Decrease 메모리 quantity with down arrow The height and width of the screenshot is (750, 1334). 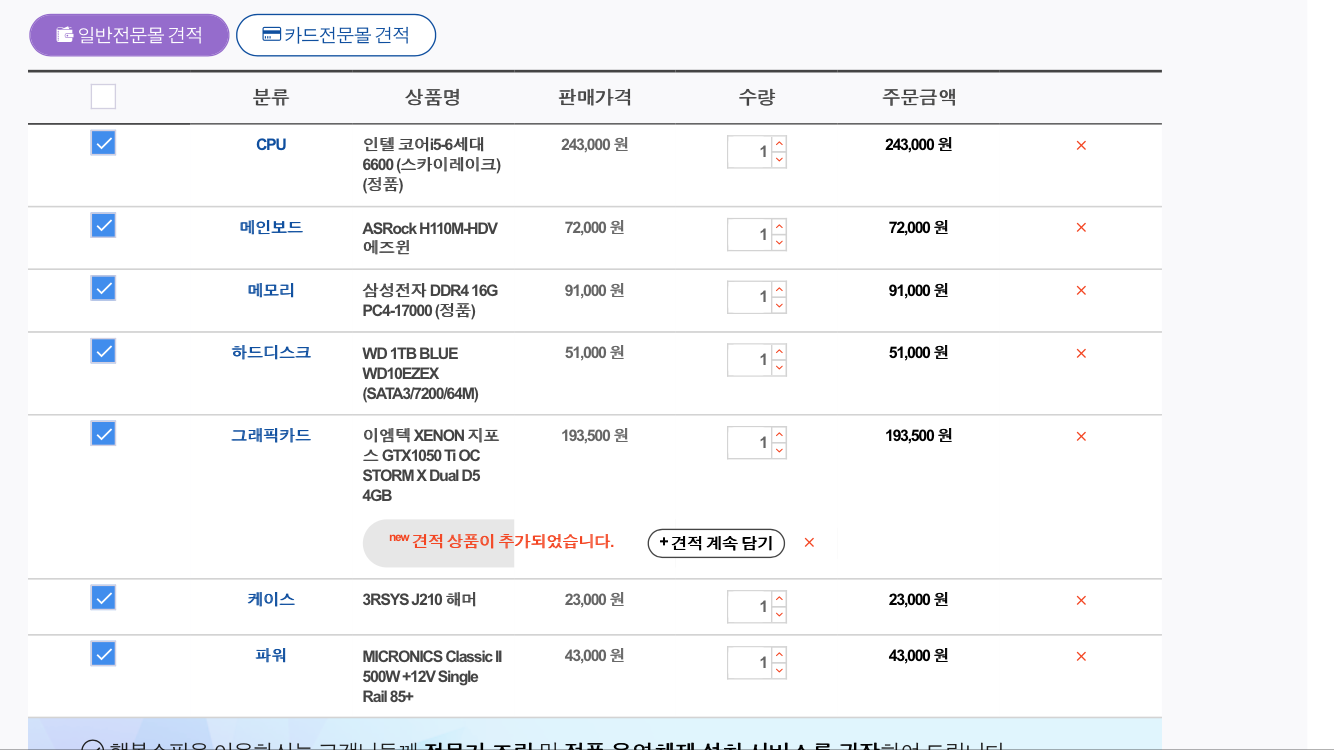tap(779, 305)
